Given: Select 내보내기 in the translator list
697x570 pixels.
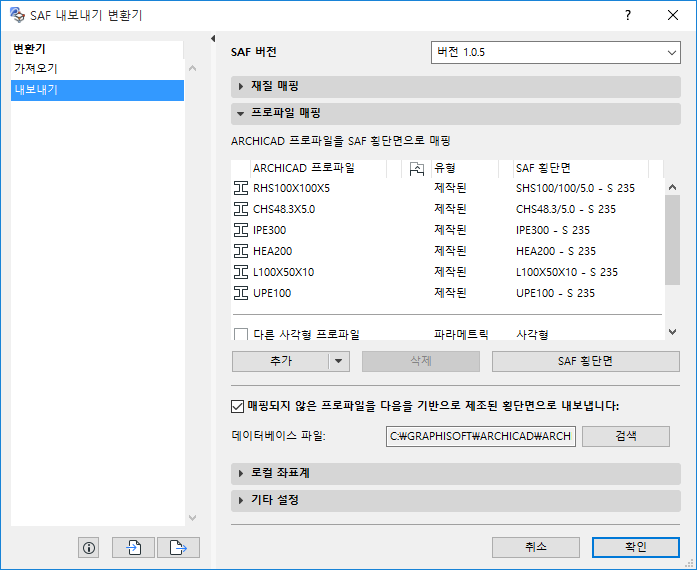Looking at the screenshot, I should [x=97, y=90].
